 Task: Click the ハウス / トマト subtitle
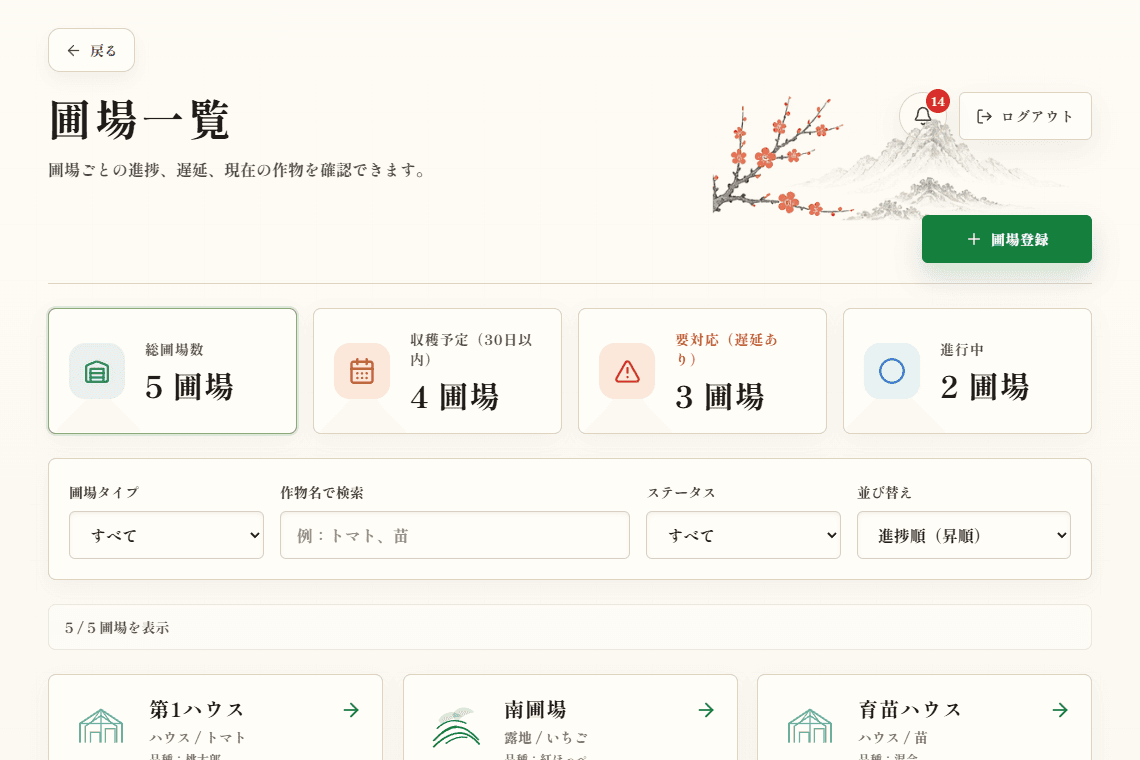click(x=198, y=737)
